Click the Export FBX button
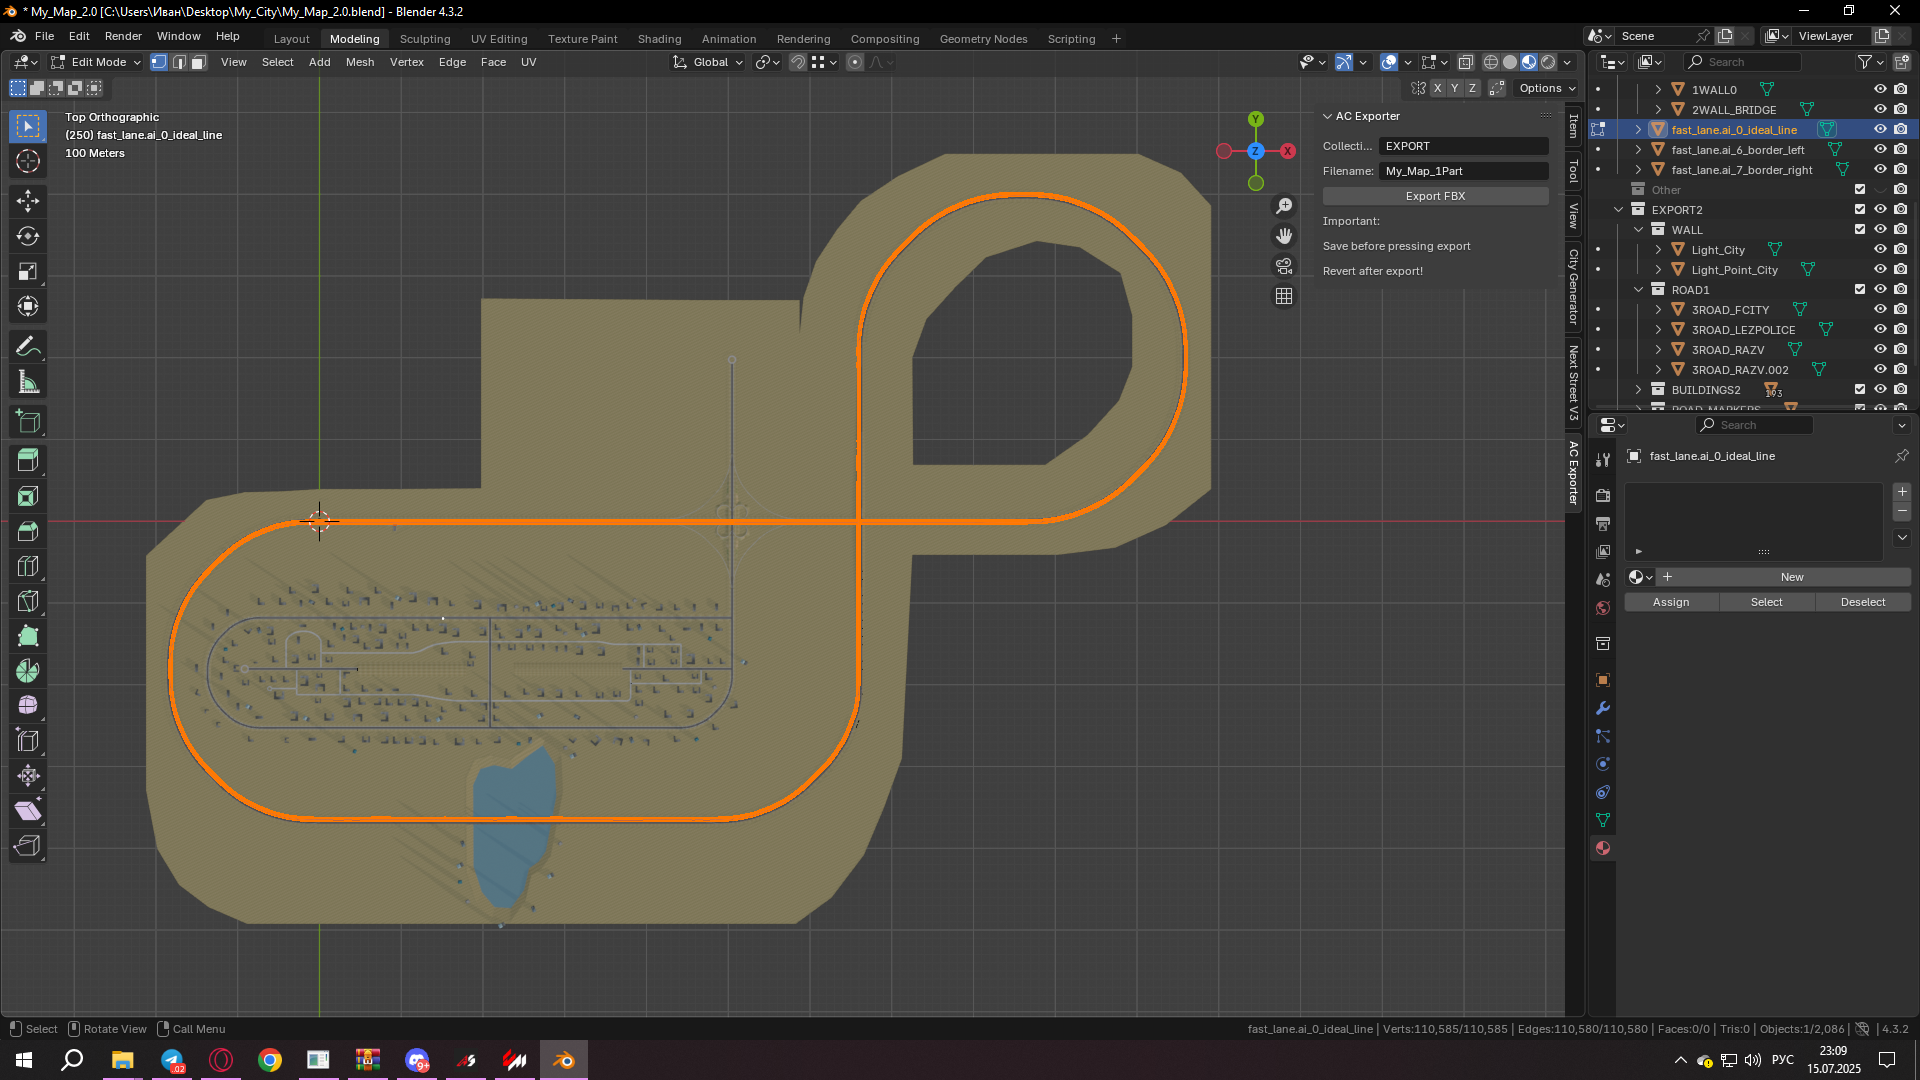 [x=1435, y=196]
